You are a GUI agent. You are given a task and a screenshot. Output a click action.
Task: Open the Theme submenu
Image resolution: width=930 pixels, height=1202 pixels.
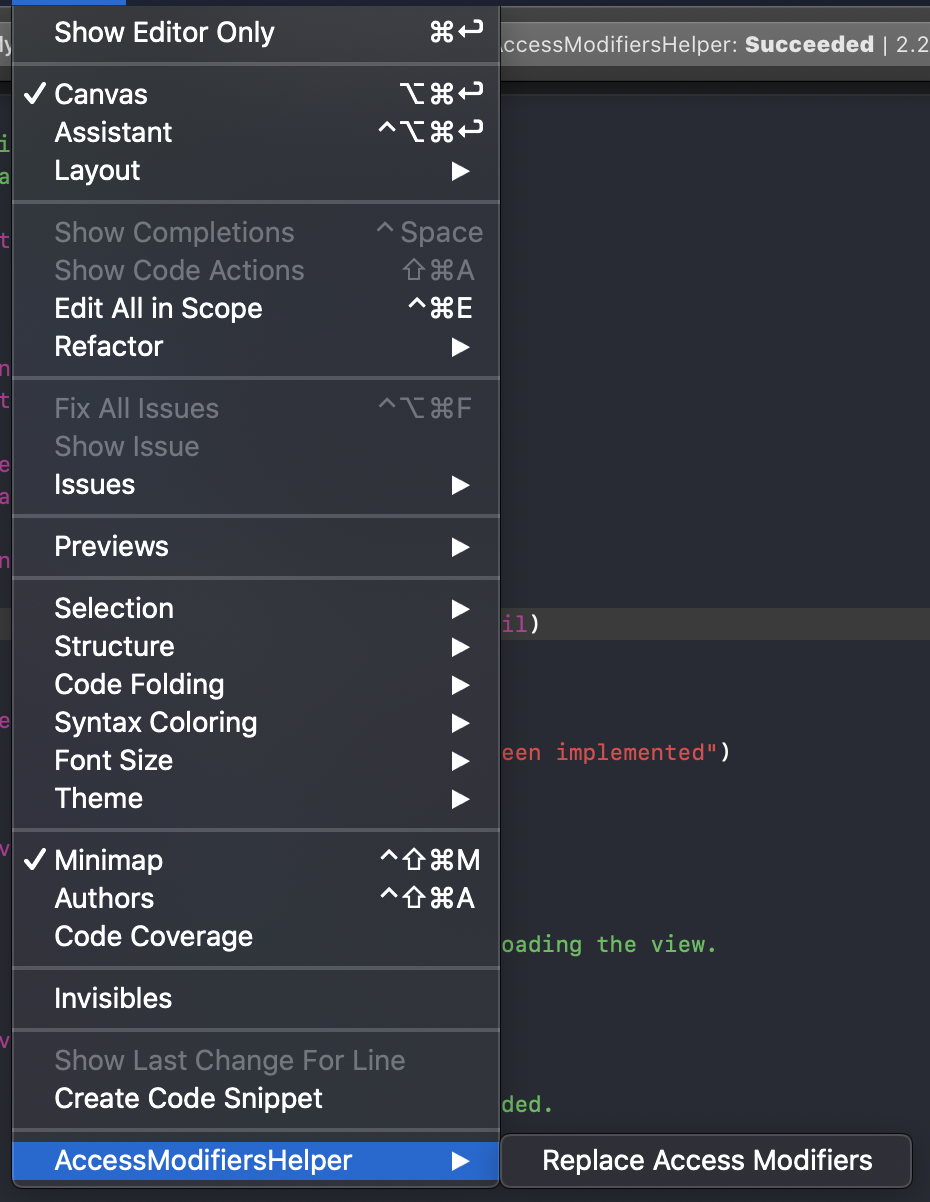point(98,798)
